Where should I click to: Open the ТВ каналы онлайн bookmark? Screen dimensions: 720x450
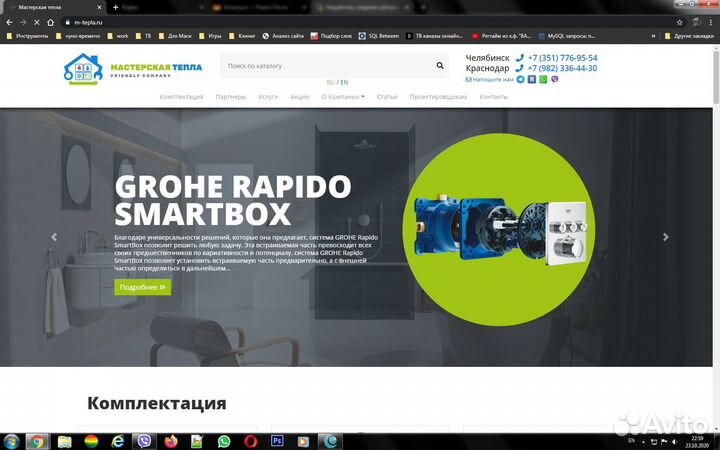(x=435, y=36)
